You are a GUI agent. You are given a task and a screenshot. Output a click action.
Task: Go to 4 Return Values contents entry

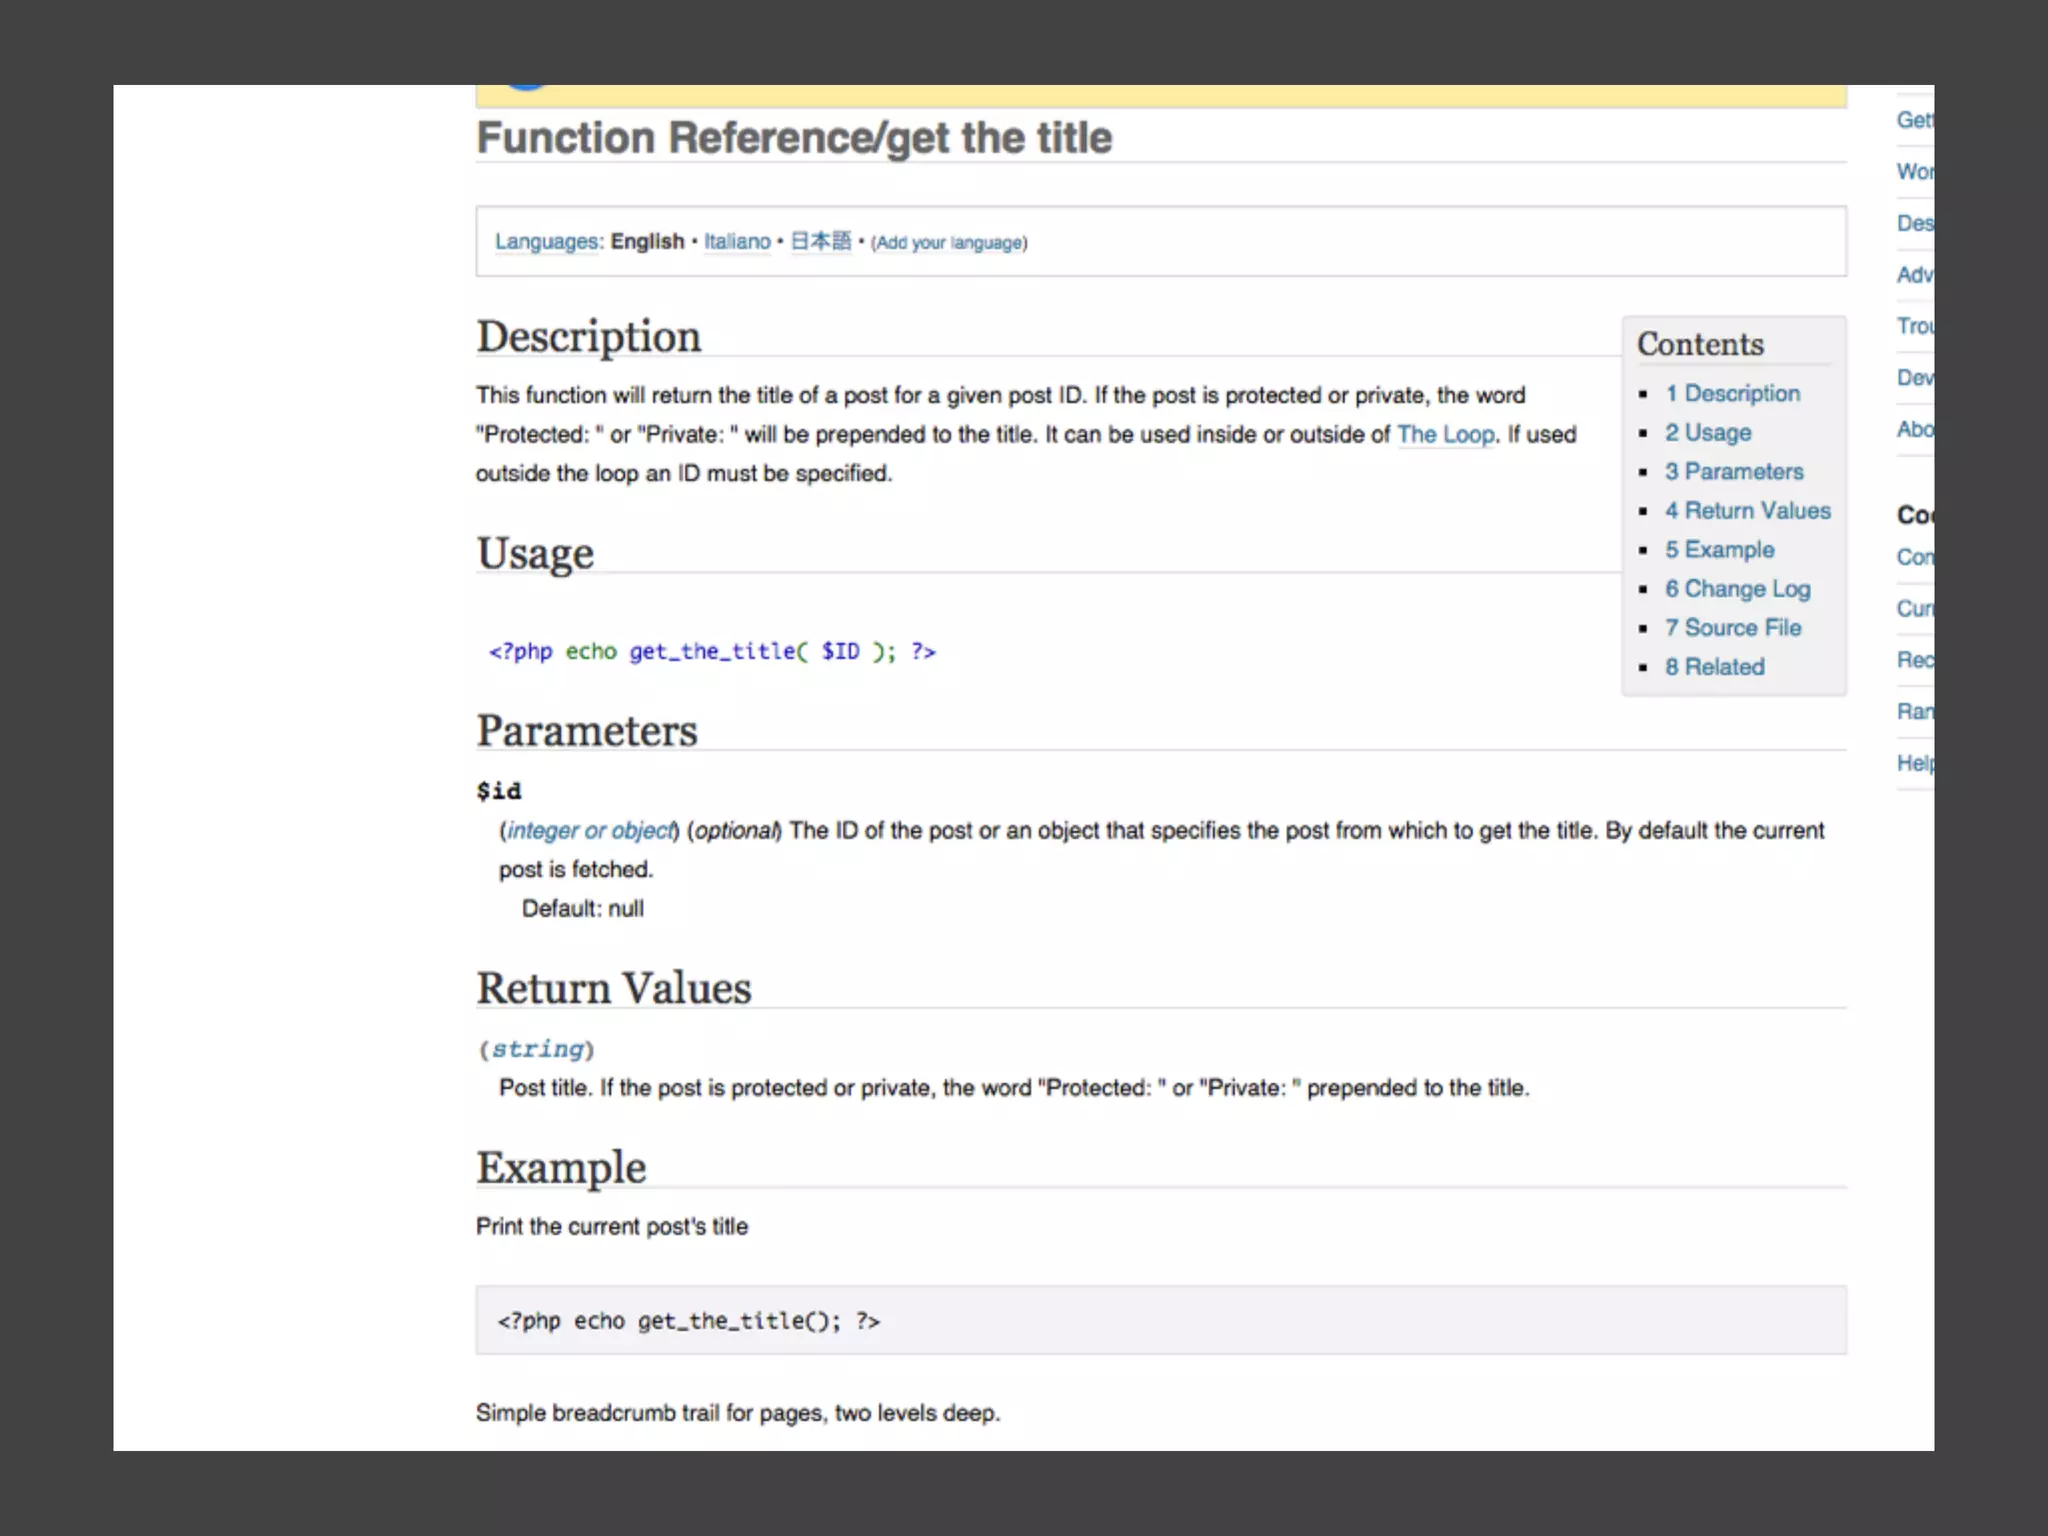[x=1747, y=510]
